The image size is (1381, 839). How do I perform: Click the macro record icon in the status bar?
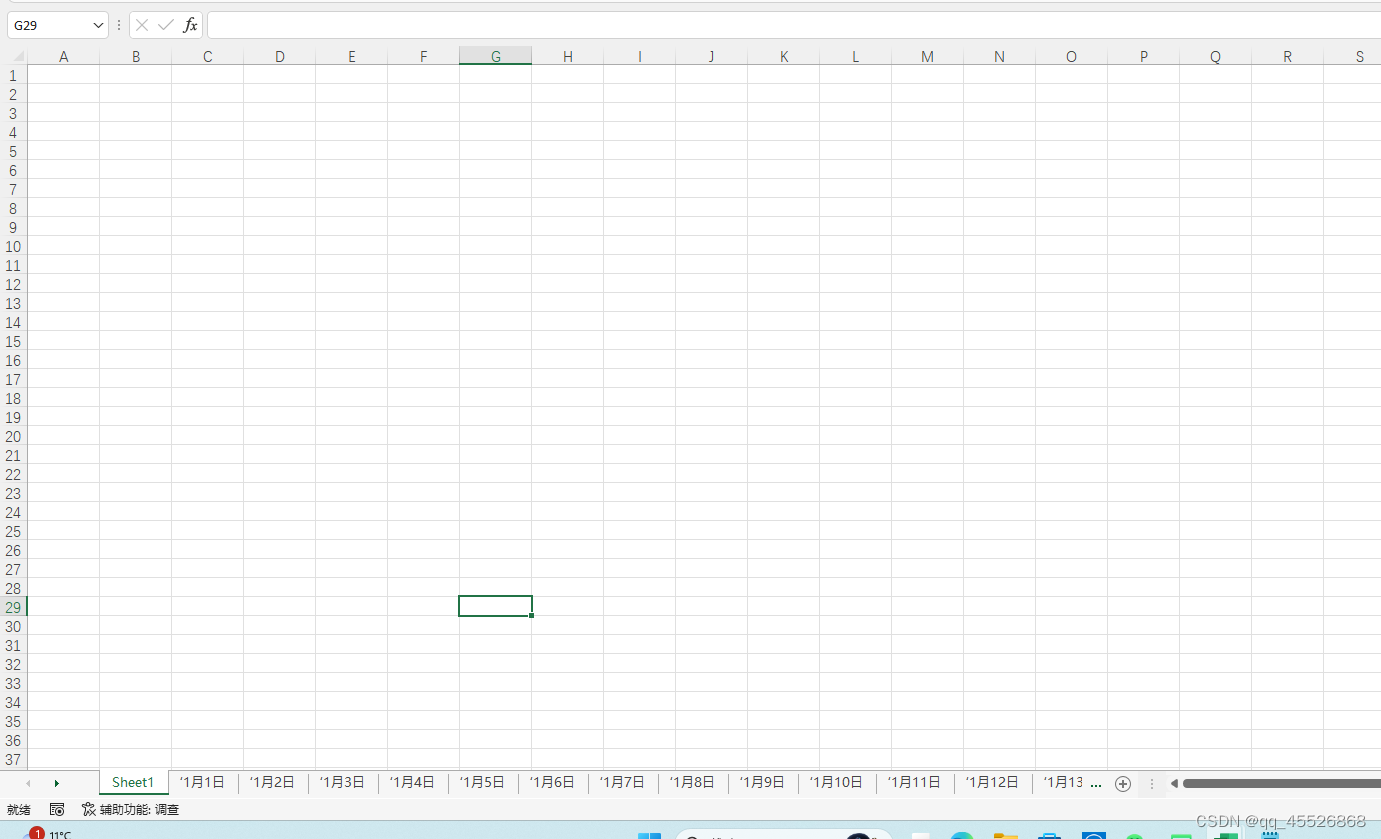[x=57, y=809]
